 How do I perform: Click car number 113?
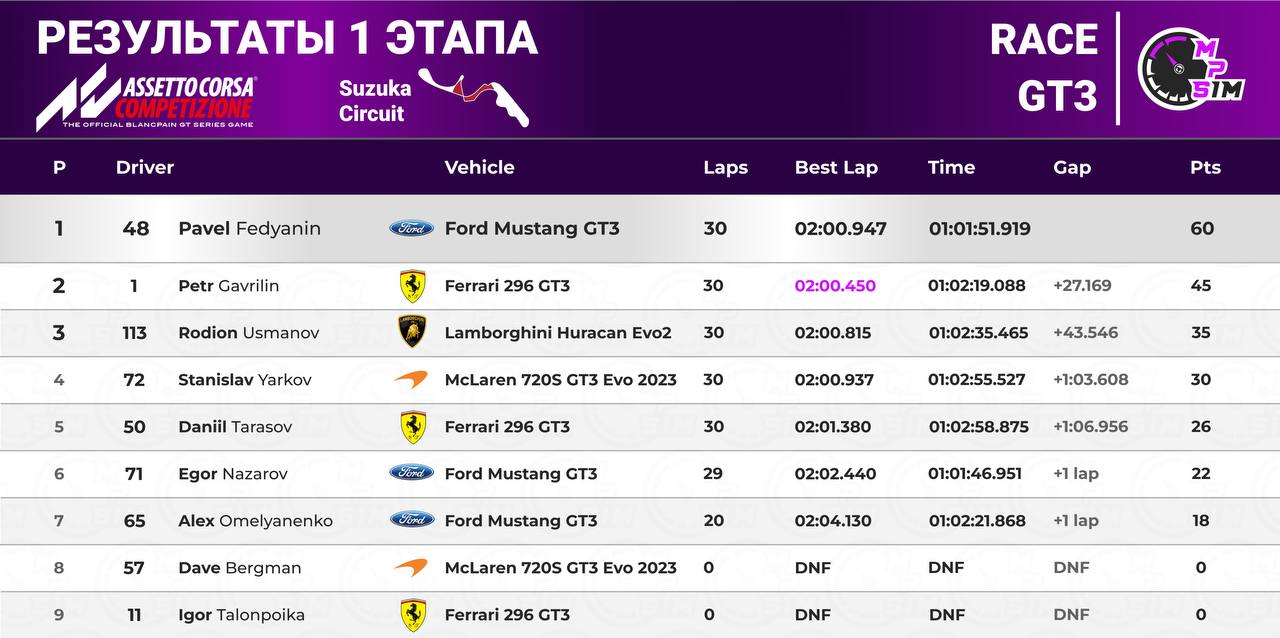[x=134, y=333]
